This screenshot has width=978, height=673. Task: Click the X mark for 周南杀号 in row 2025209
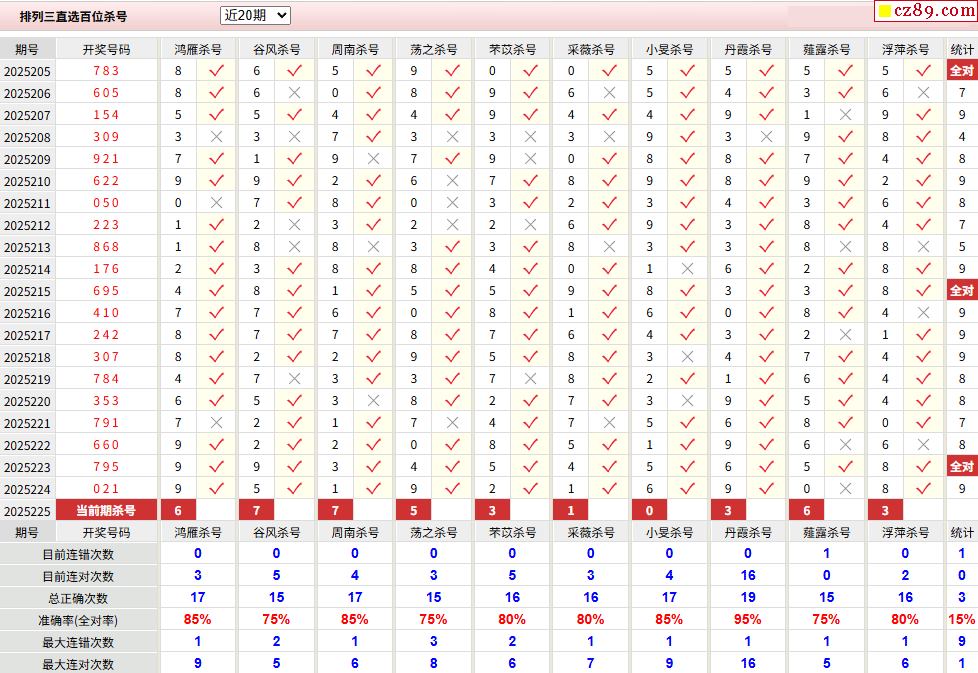[x=374, y=159]
